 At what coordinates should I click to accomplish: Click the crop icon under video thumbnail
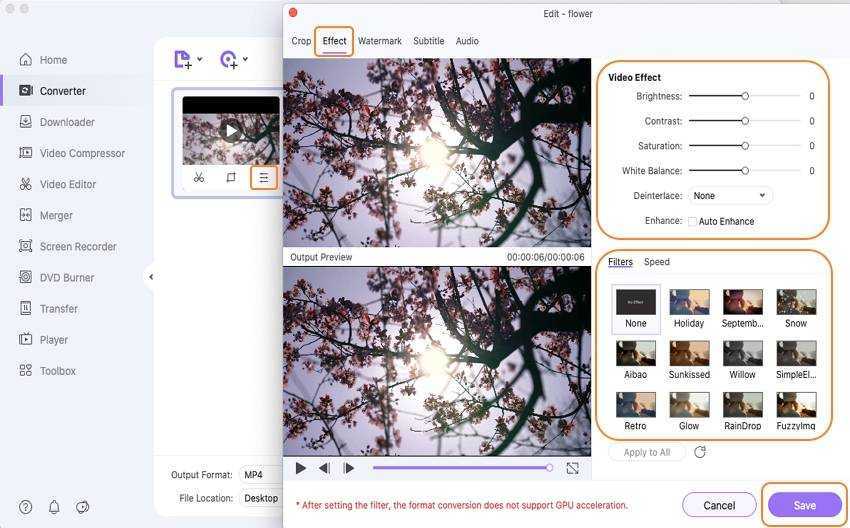click(231, 178)
